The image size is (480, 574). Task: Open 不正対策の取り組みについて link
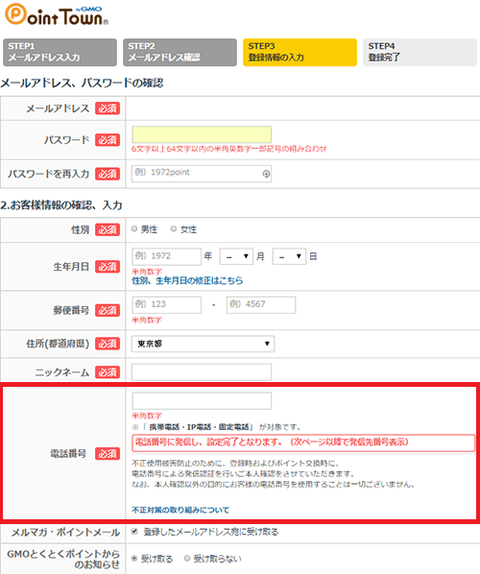pos(181,510)
